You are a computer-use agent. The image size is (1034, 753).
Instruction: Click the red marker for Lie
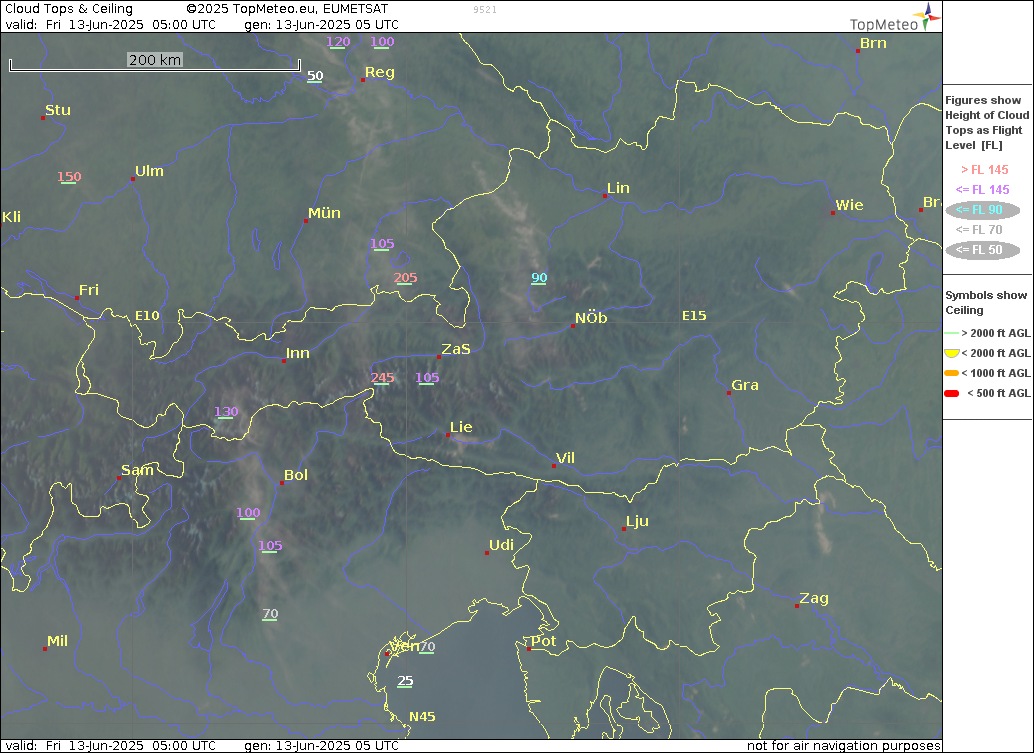448,435
